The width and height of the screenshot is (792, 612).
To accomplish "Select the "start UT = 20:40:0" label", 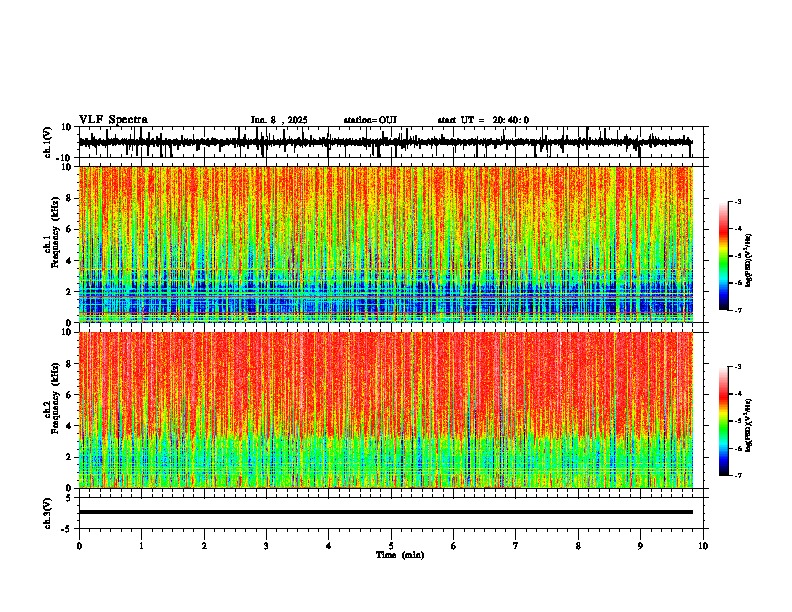I will click(483, 120).
